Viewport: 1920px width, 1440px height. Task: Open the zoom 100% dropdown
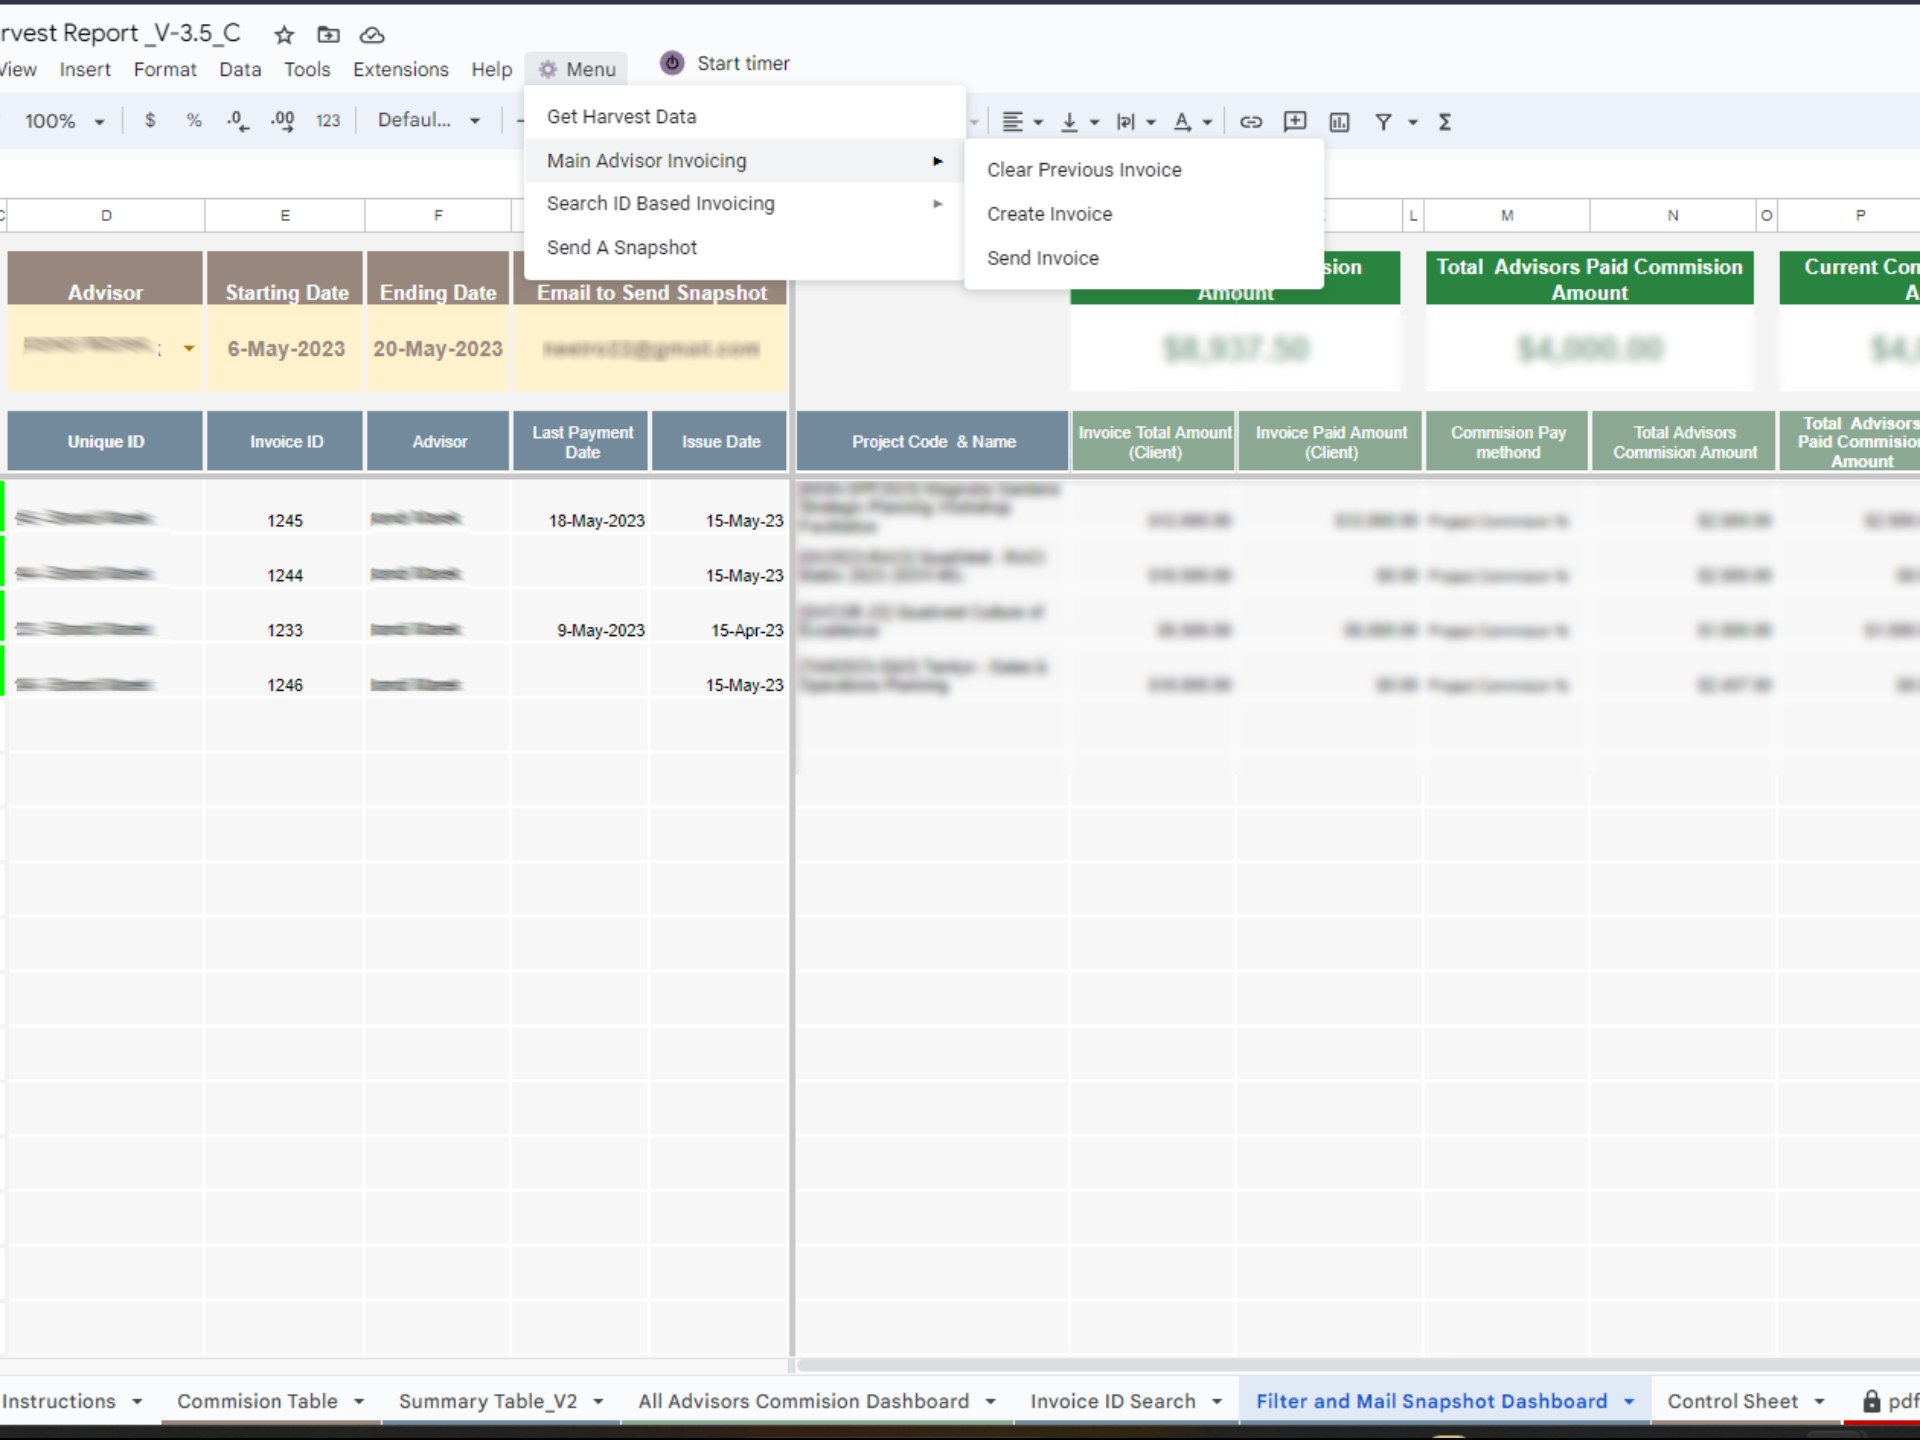[64, 121]
